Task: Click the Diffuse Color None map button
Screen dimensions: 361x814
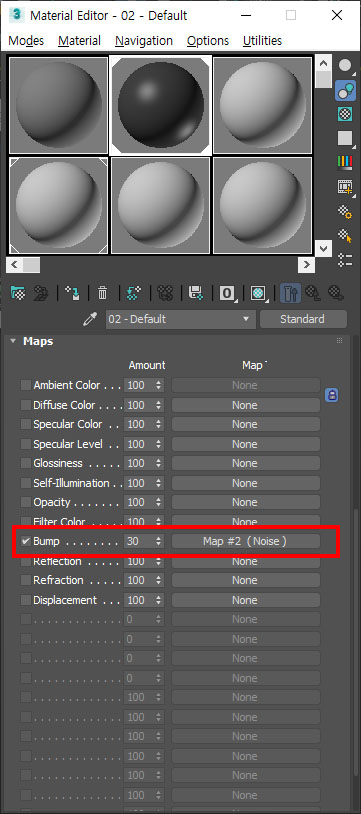Action: [x=245, y=405]
